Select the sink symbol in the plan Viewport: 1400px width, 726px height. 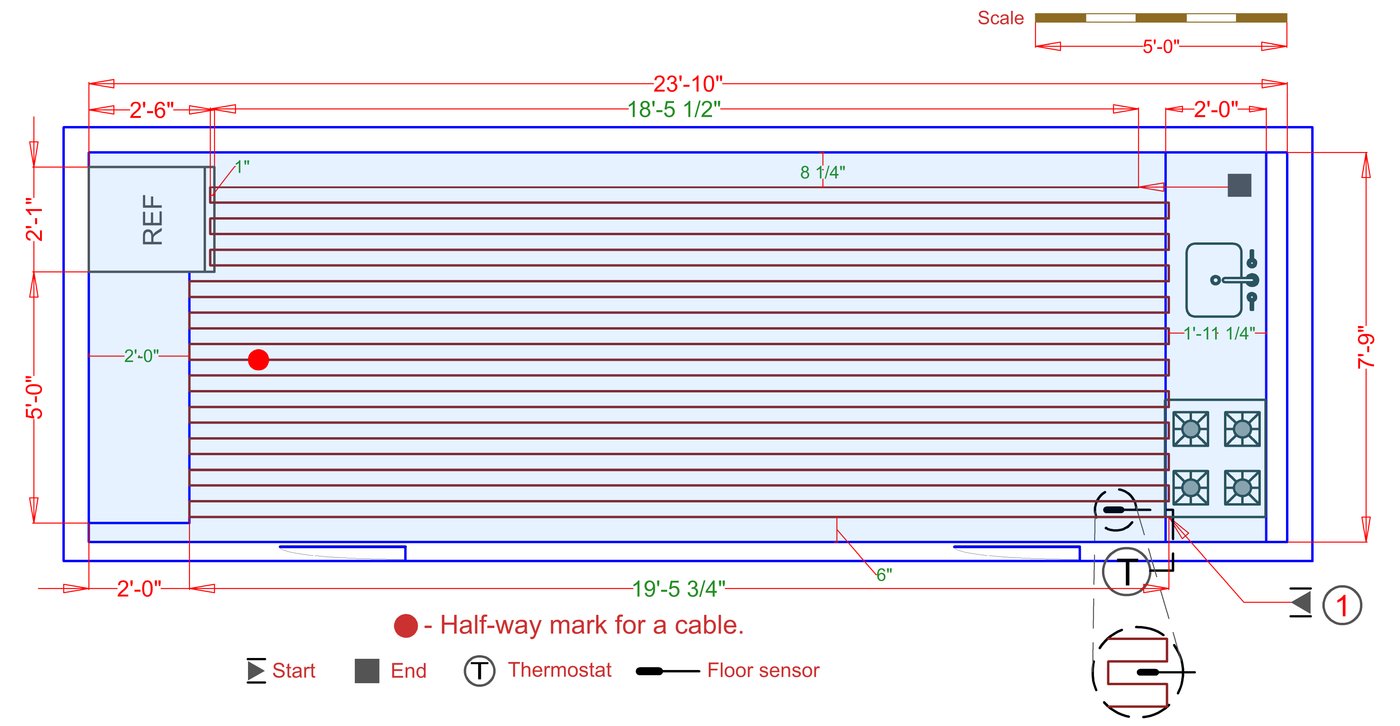[1220, 280]
